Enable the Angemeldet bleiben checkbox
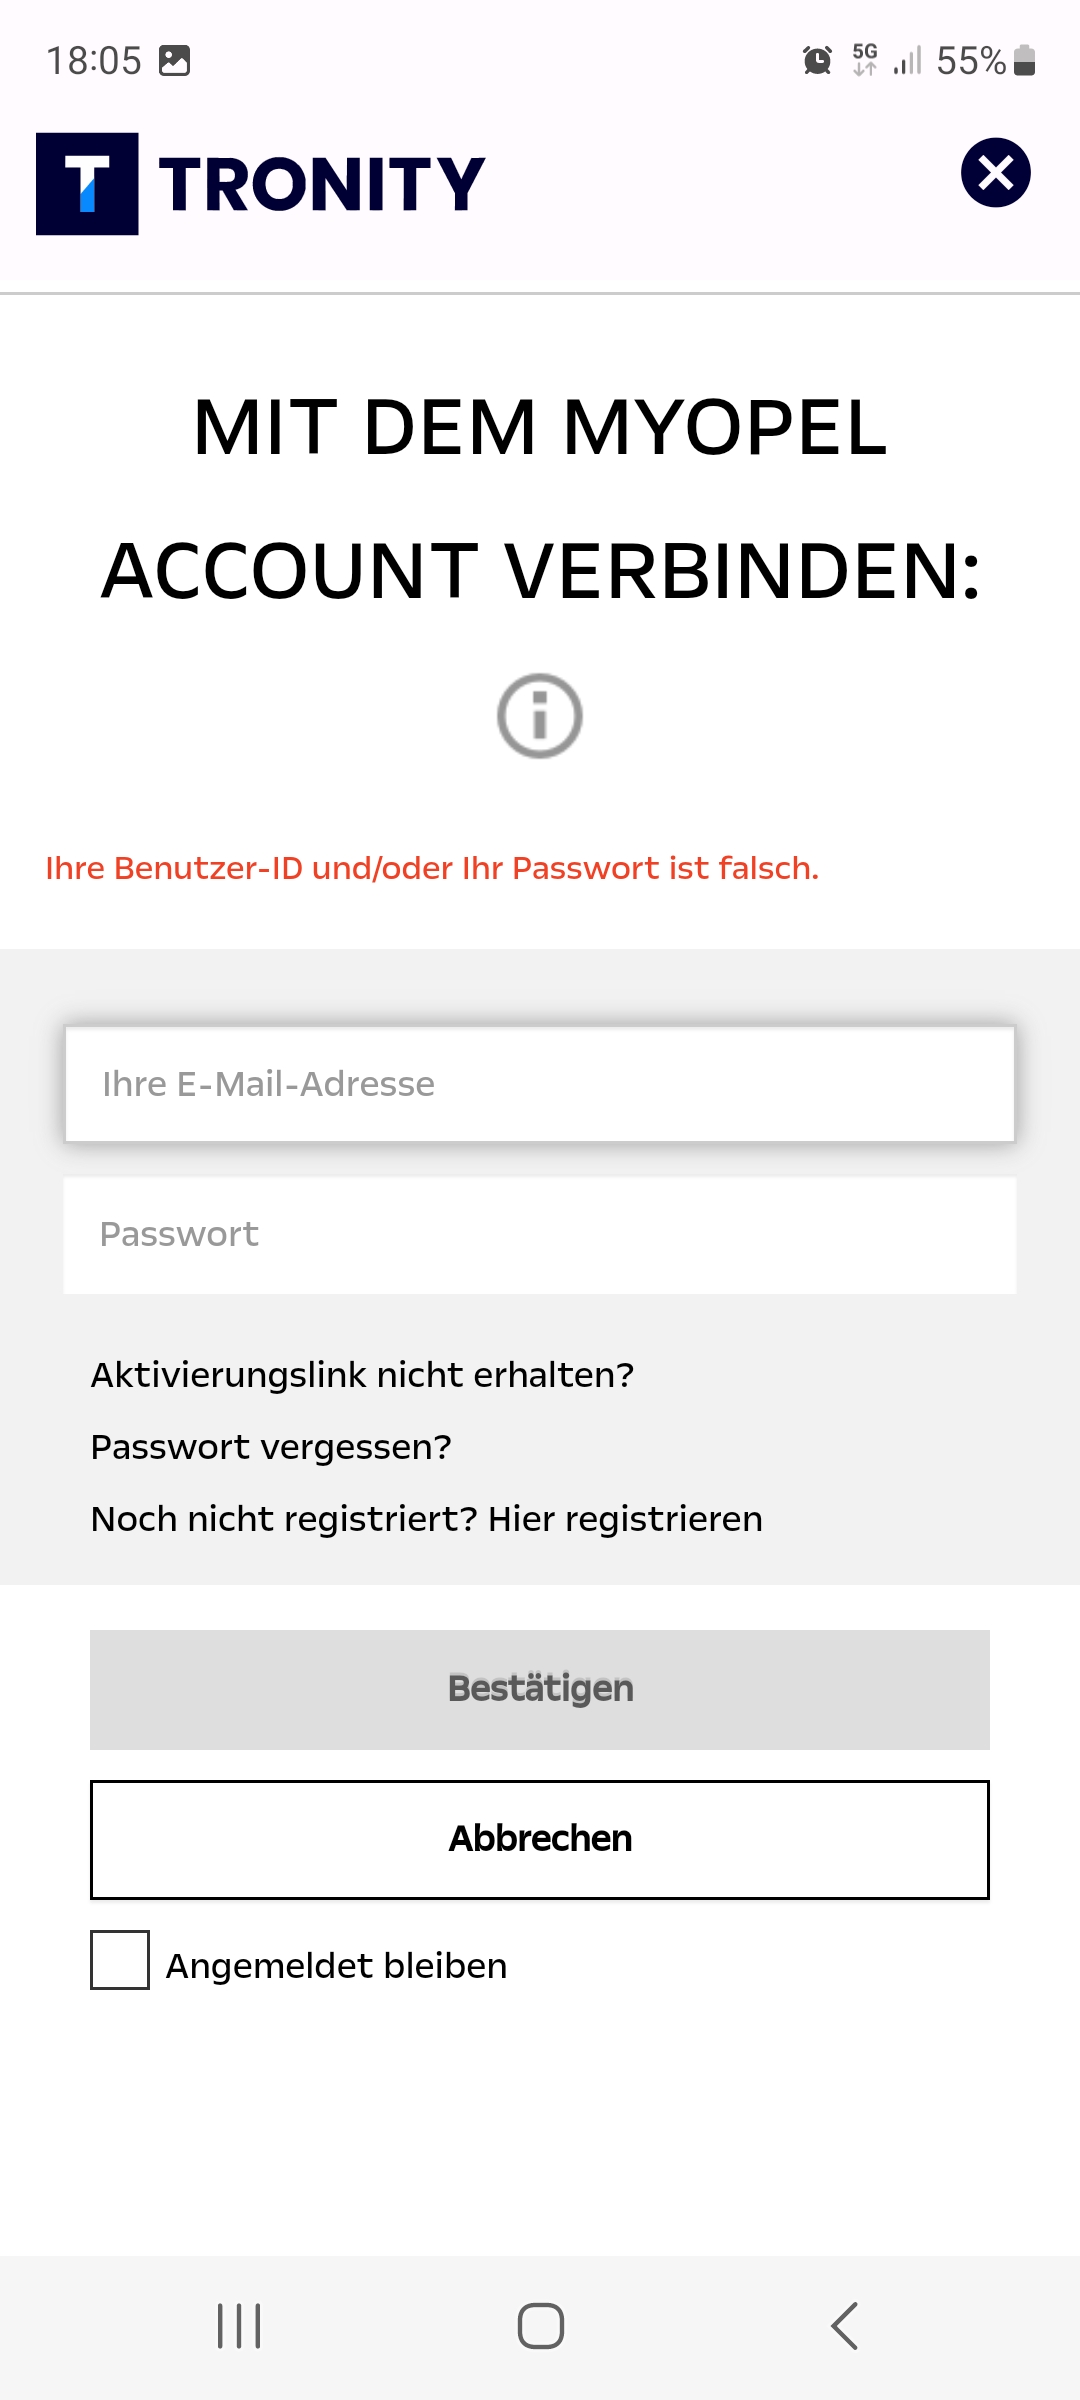Screen dimensions: 1080x2400 [x=120, y=1960]
